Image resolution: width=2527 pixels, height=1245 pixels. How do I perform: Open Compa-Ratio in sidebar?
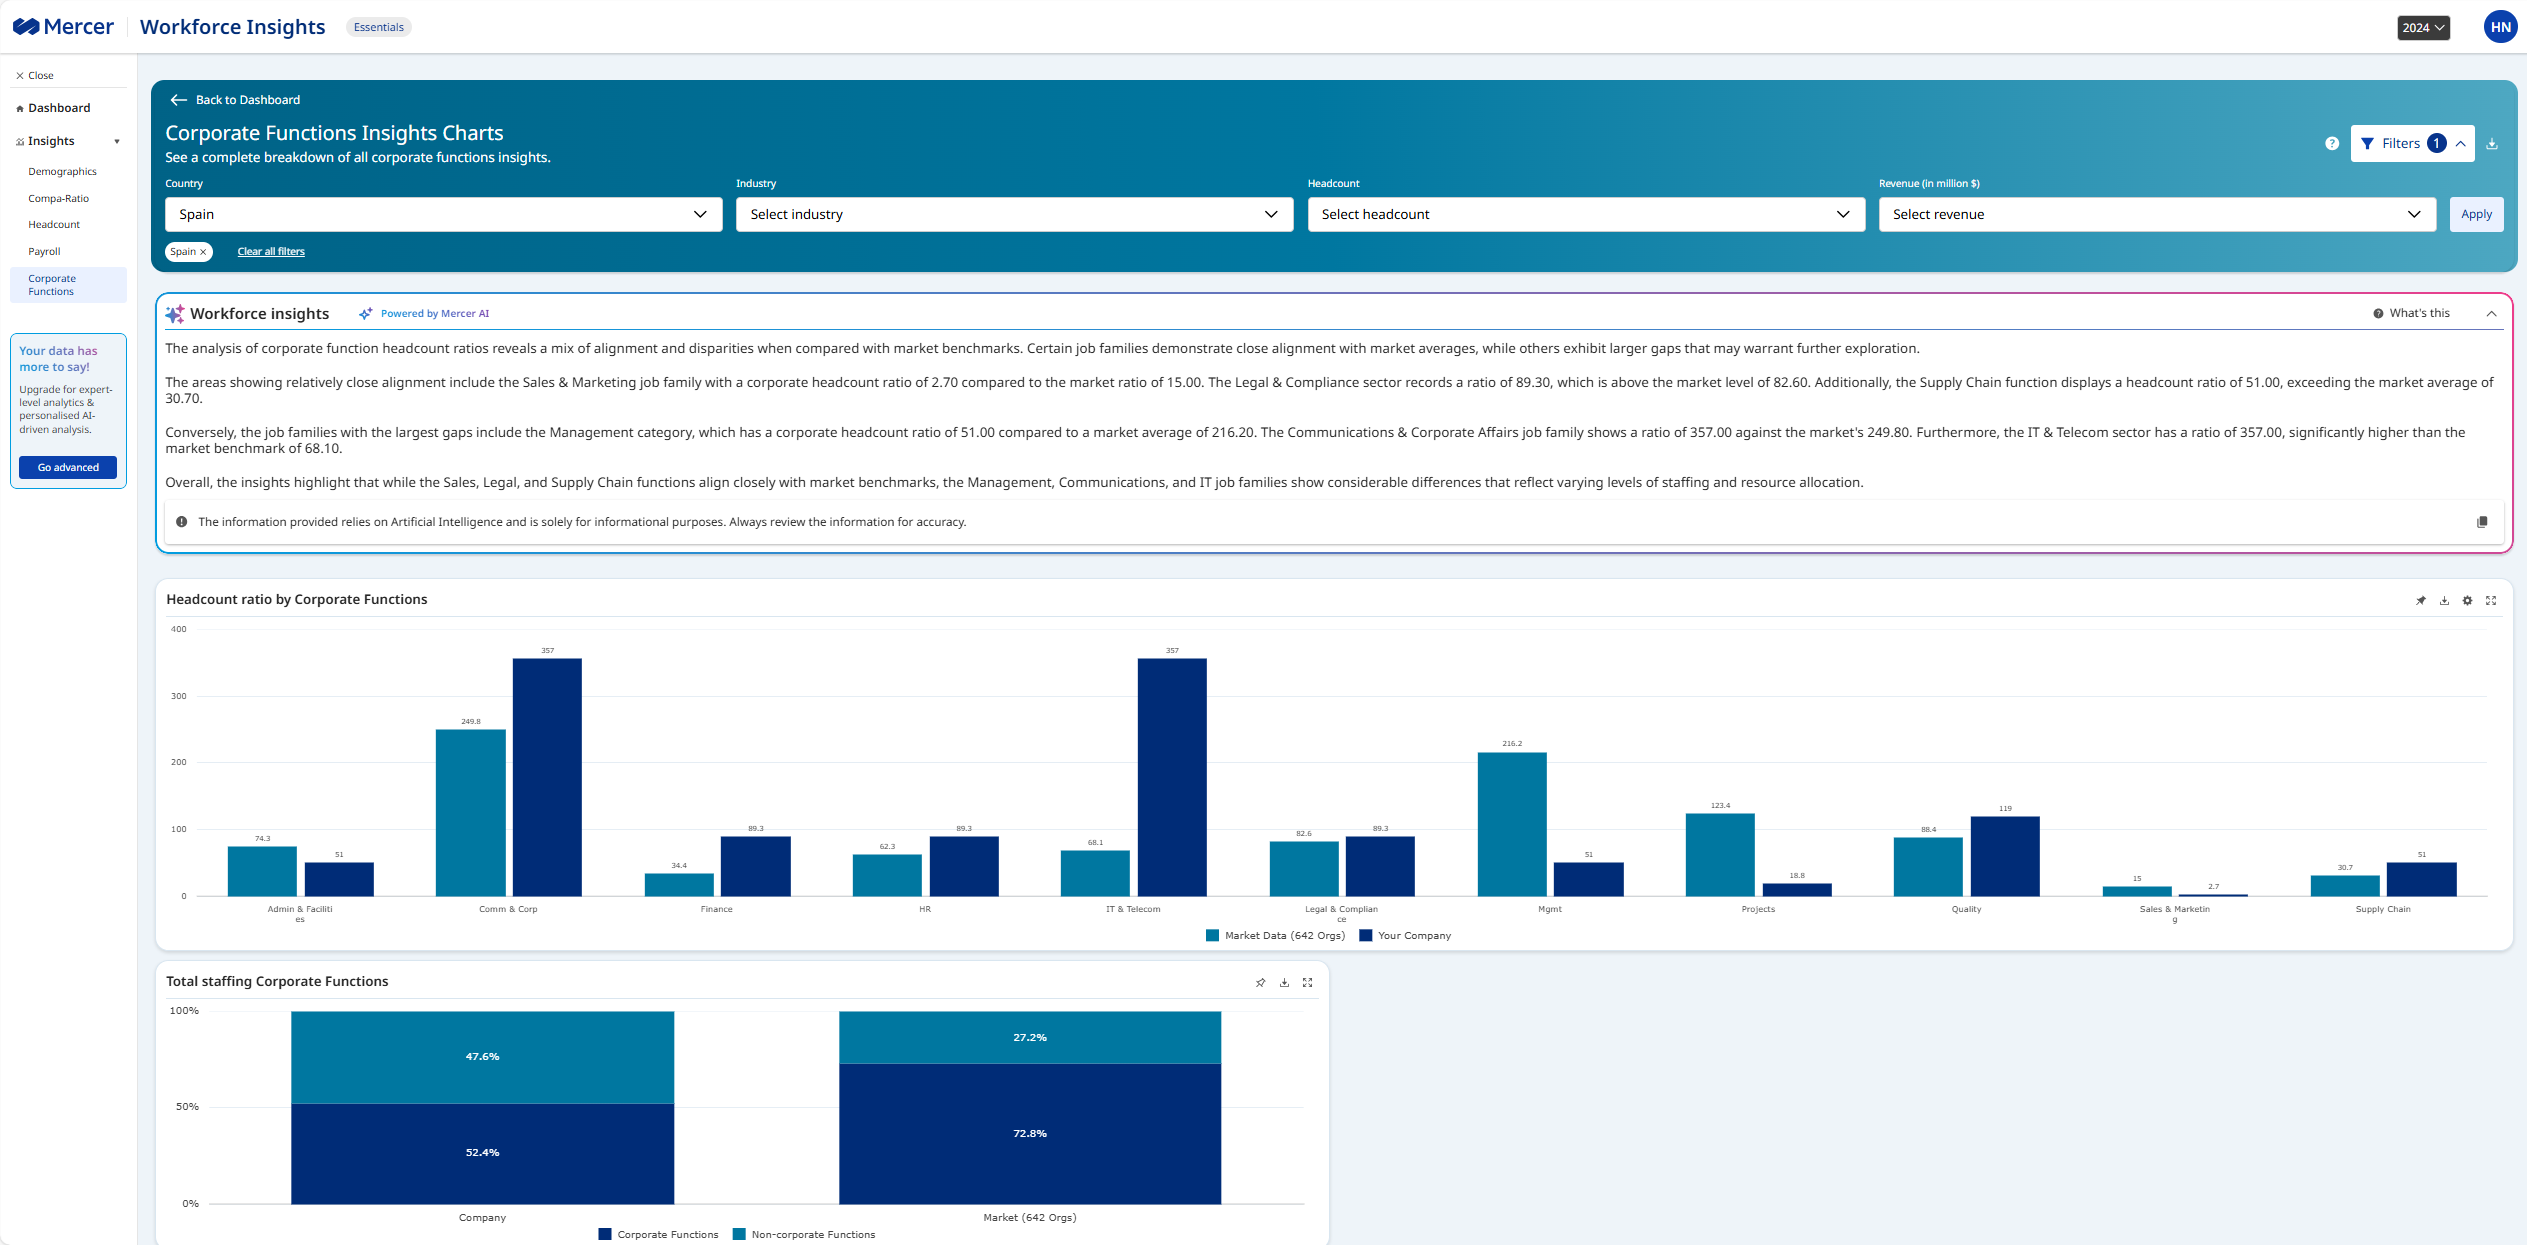[x=58, y=199]
